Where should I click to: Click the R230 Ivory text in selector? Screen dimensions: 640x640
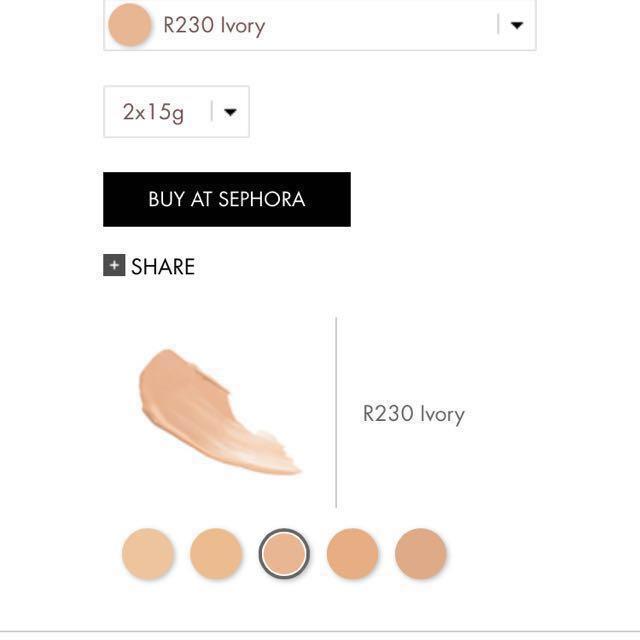[x=214, y=25]
